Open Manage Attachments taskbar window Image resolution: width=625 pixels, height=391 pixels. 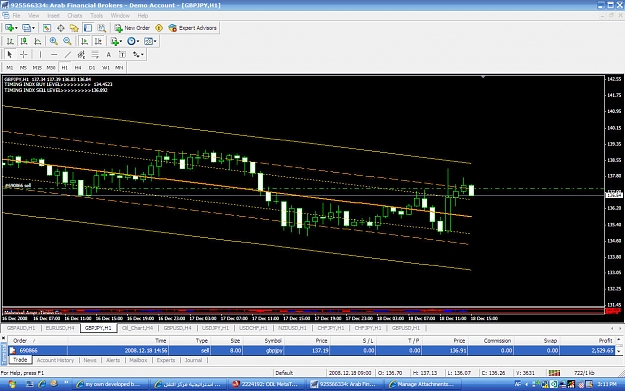[x=423, y=384]
